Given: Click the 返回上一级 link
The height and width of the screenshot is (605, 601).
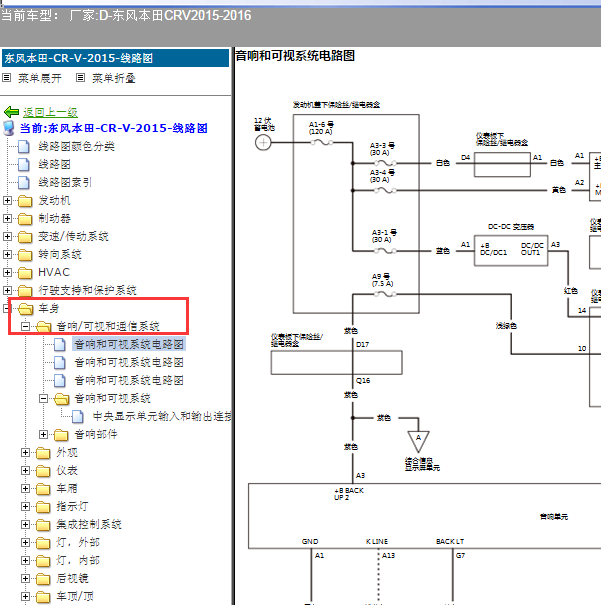Looking at the screenshot, I should point(50,112).
